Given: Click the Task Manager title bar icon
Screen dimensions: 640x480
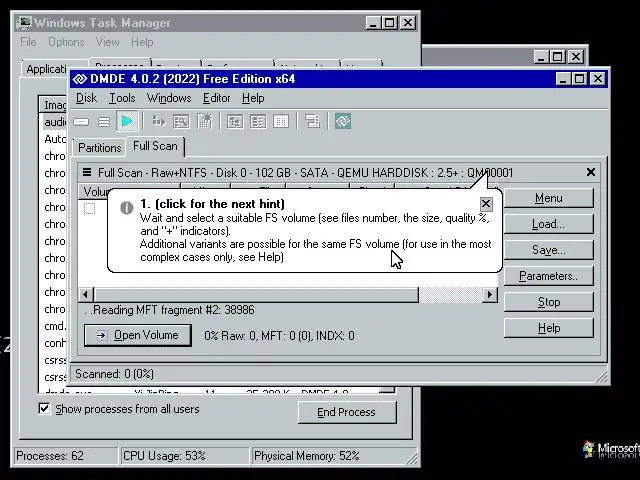Looking at the screenshot, I should pos(24,22).
